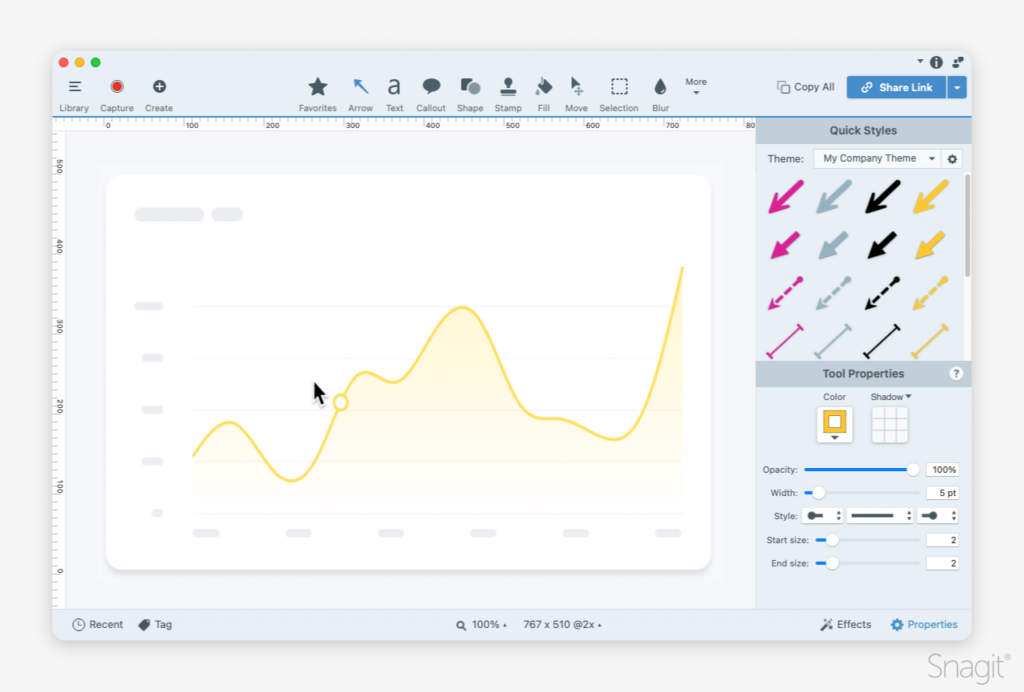Open the Style end cap dropdown
This screenshot has height=692, width=1024.
click(938, 516)
